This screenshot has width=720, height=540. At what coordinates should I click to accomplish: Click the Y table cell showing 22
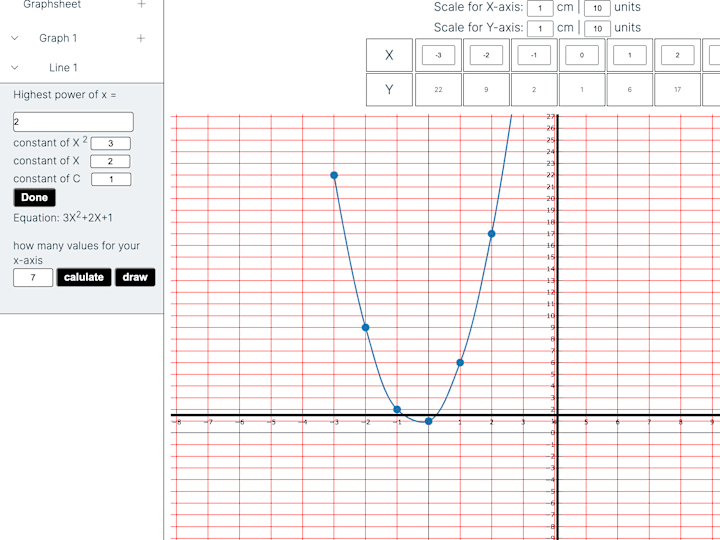point(439,90)
